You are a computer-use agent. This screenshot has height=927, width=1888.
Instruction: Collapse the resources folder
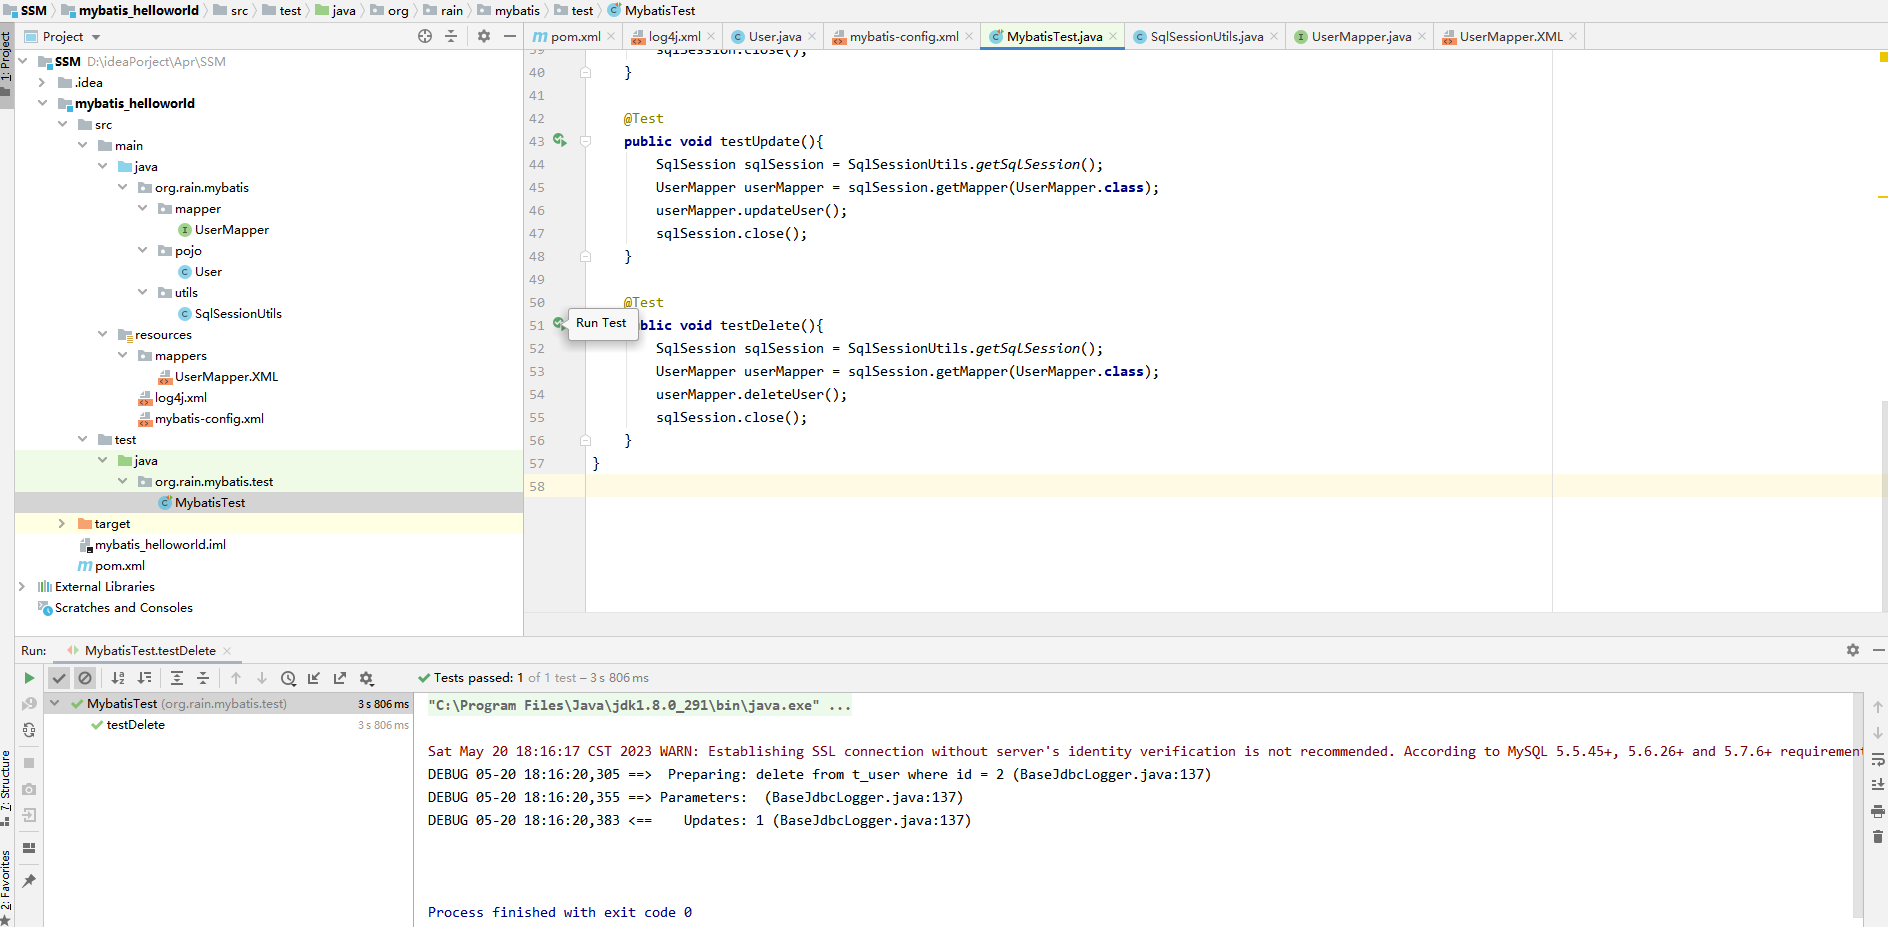(103, 334)
